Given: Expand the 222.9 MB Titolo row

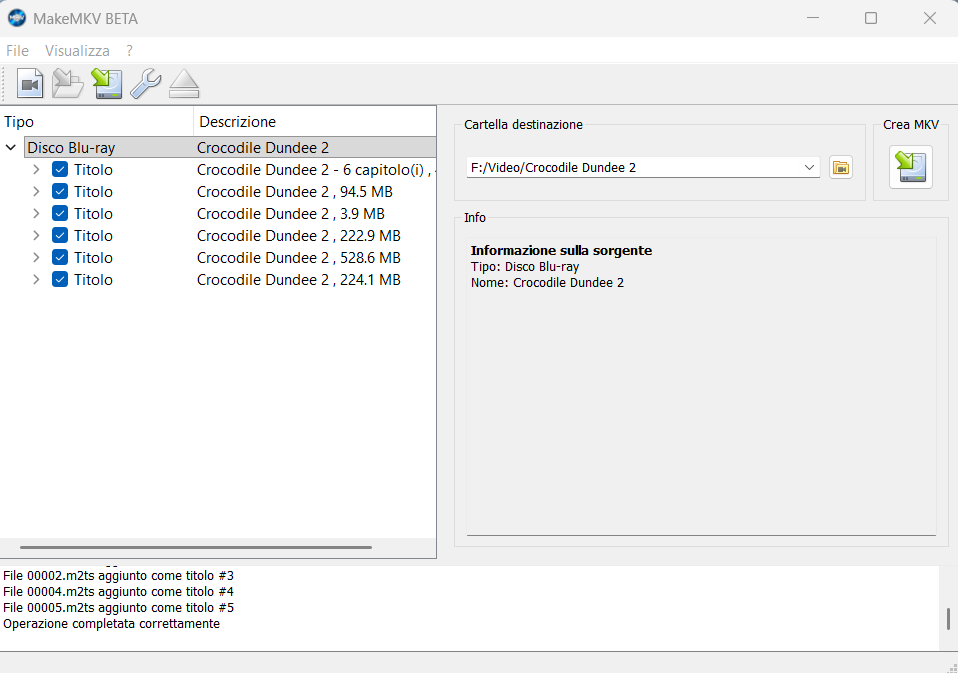Looking at the screenshot, I should click(x=36, y=236).
